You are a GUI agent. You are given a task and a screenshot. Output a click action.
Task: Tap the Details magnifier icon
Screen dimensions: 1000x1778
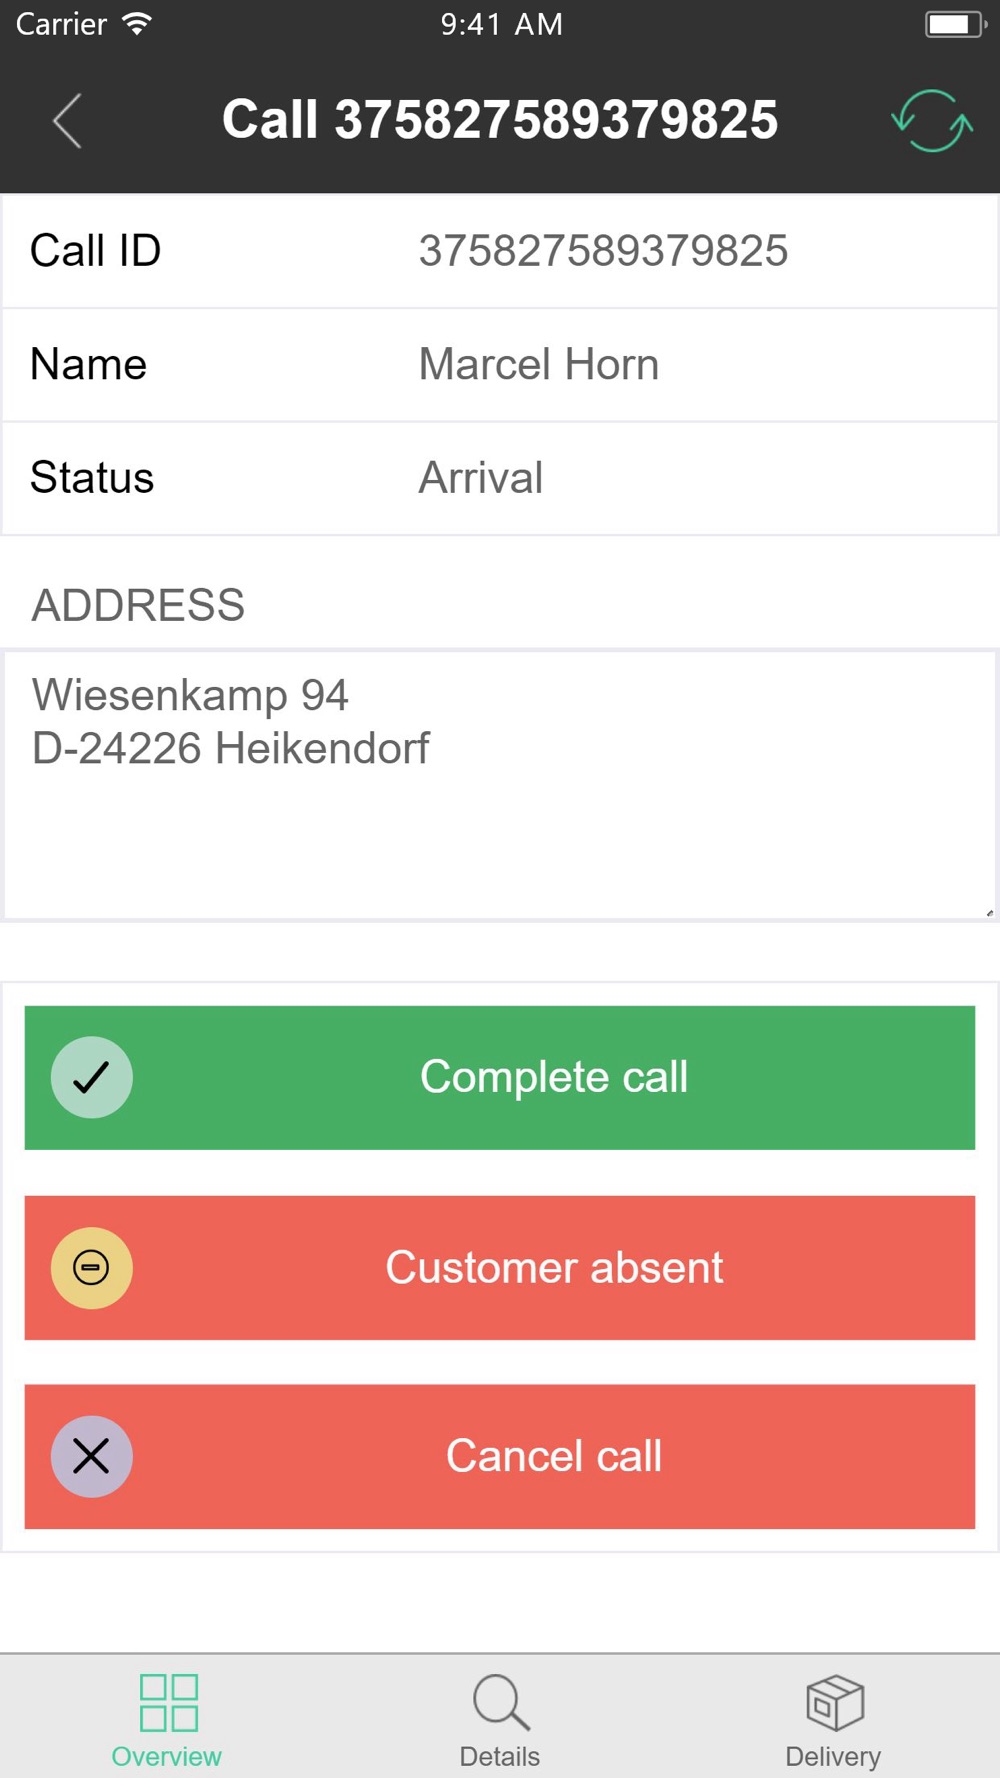(501, 1703)
